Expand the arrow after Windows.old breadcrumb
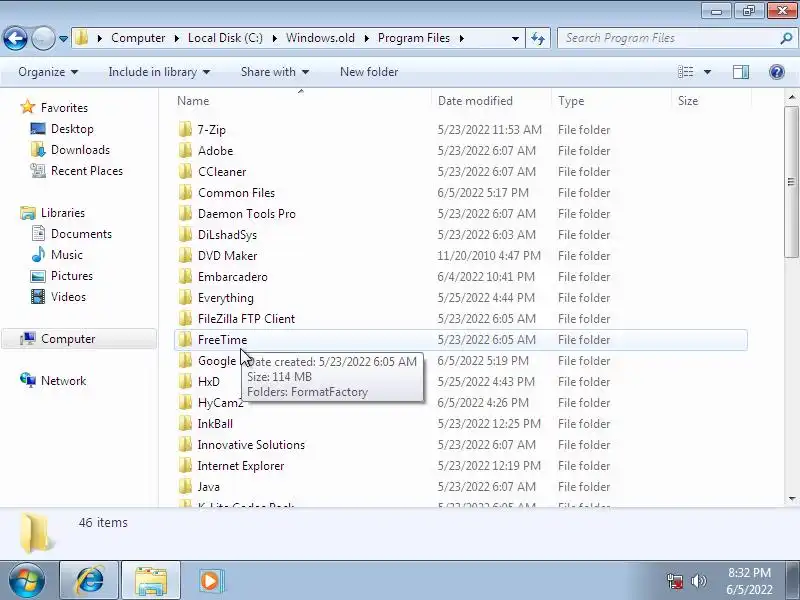The width and height of the screenshot is (800, 600). click(x=366, y=38)
